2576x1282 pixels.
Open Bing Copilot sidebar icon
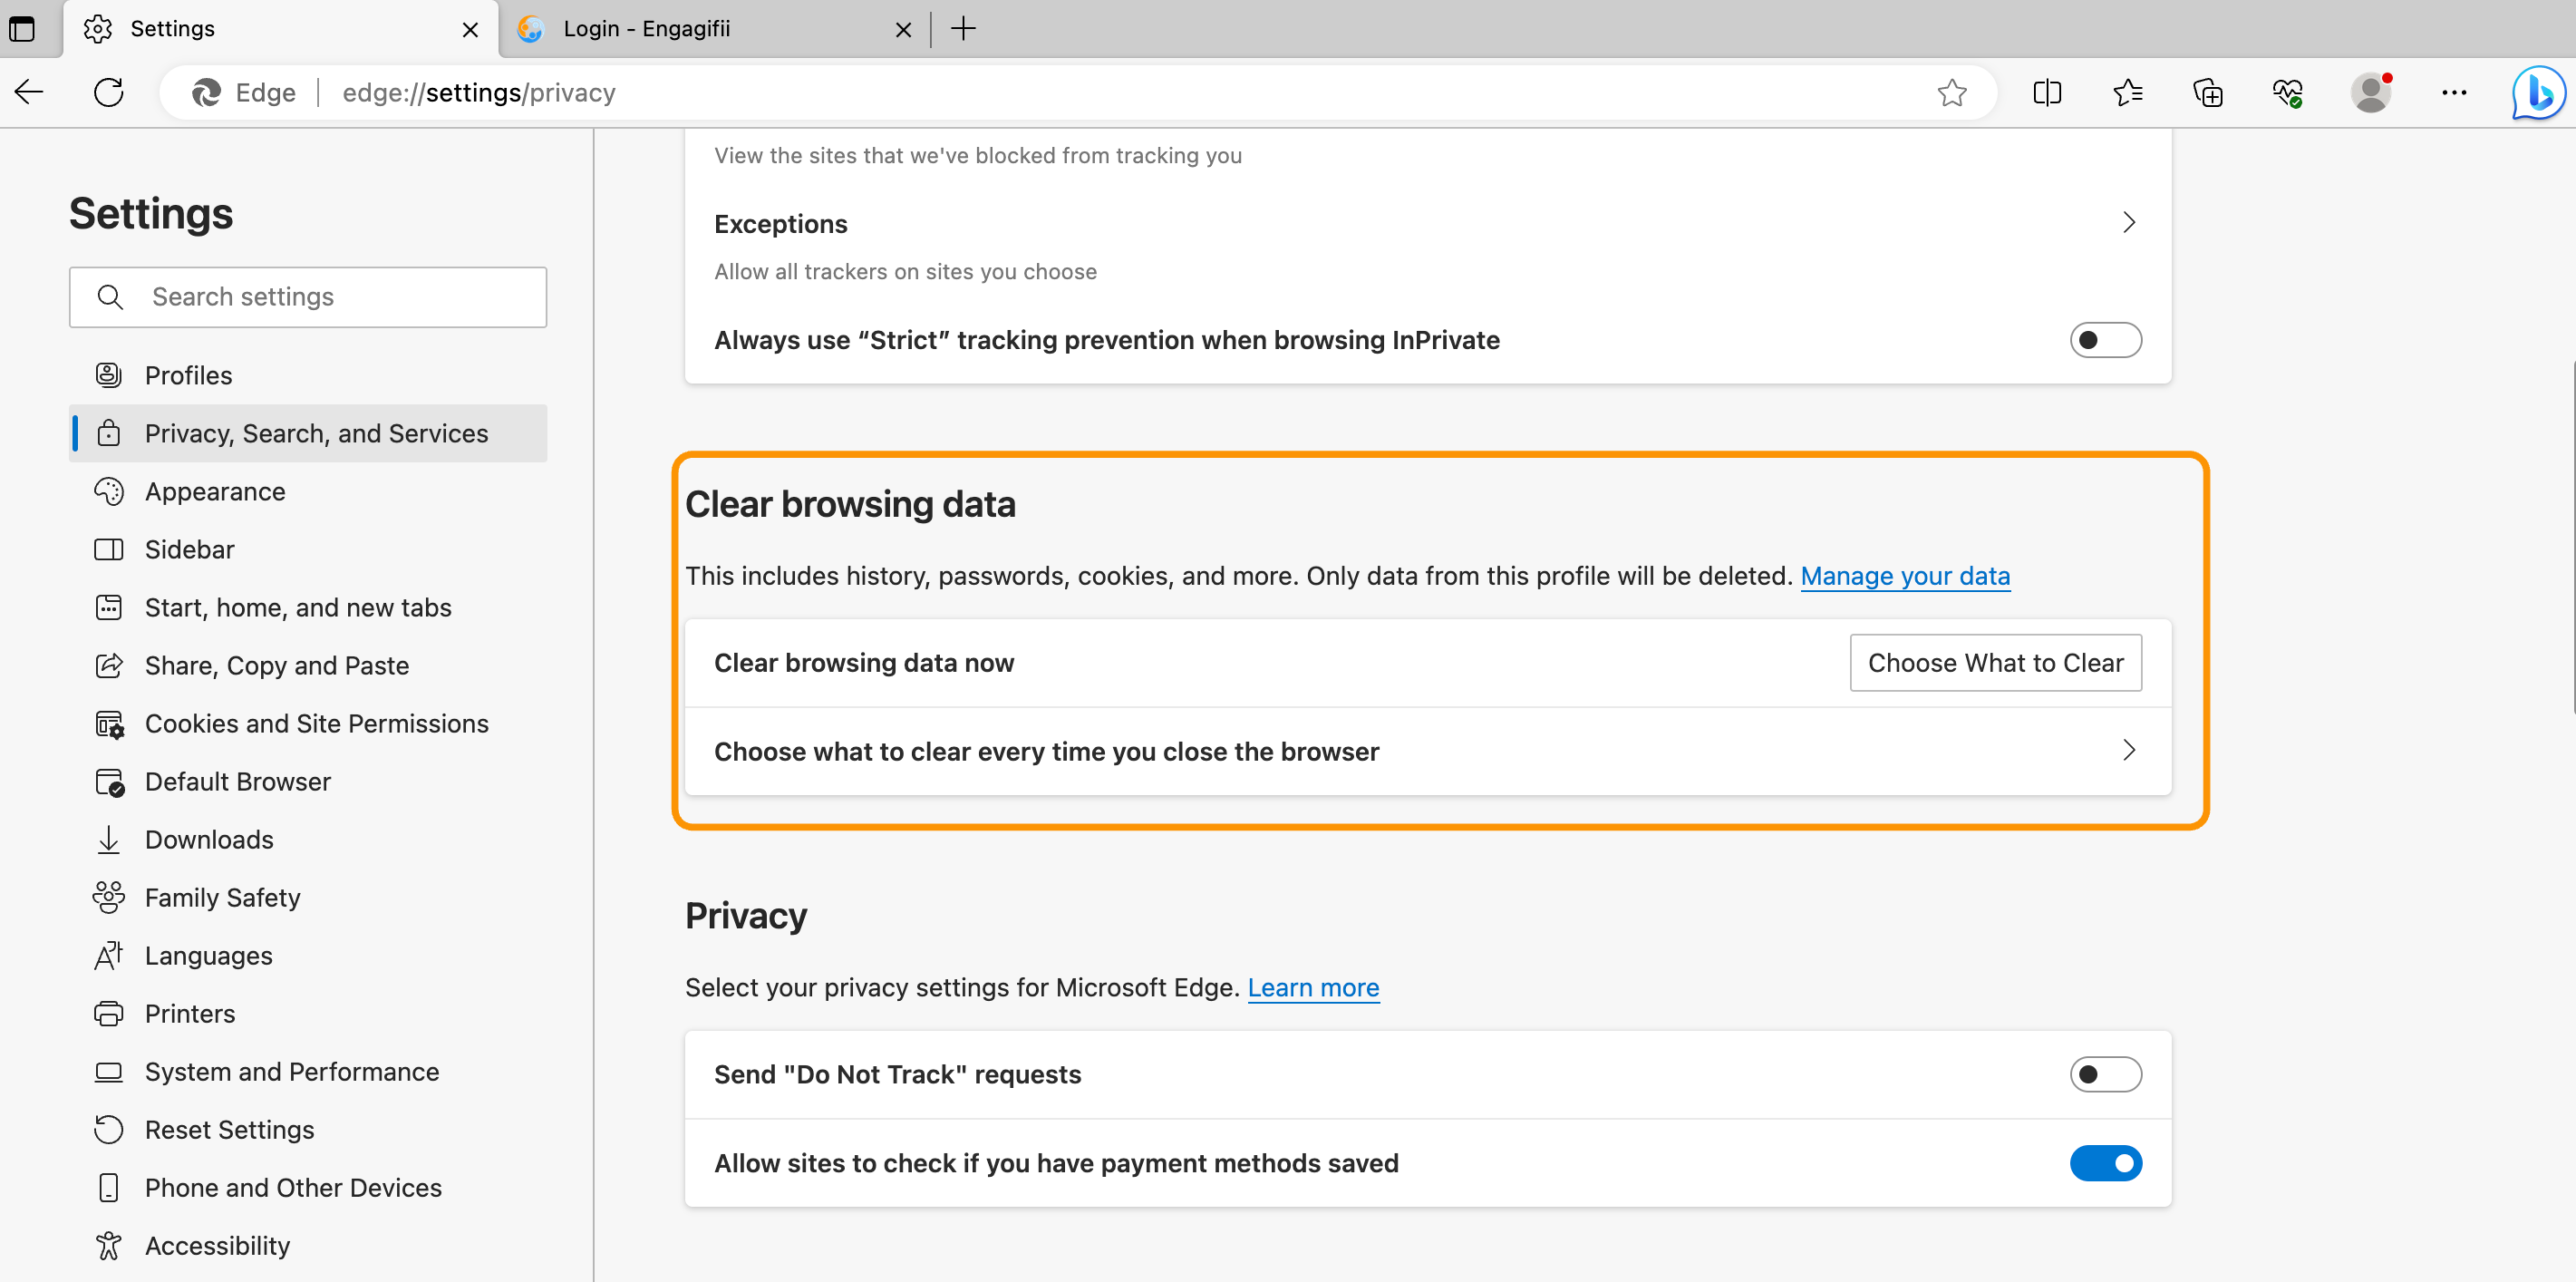click(2537, 93)
